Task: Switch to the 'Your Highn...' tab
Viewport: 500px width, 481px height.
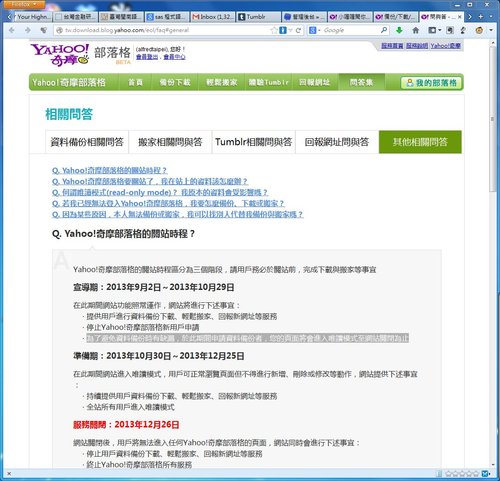Action: (33, 16)
